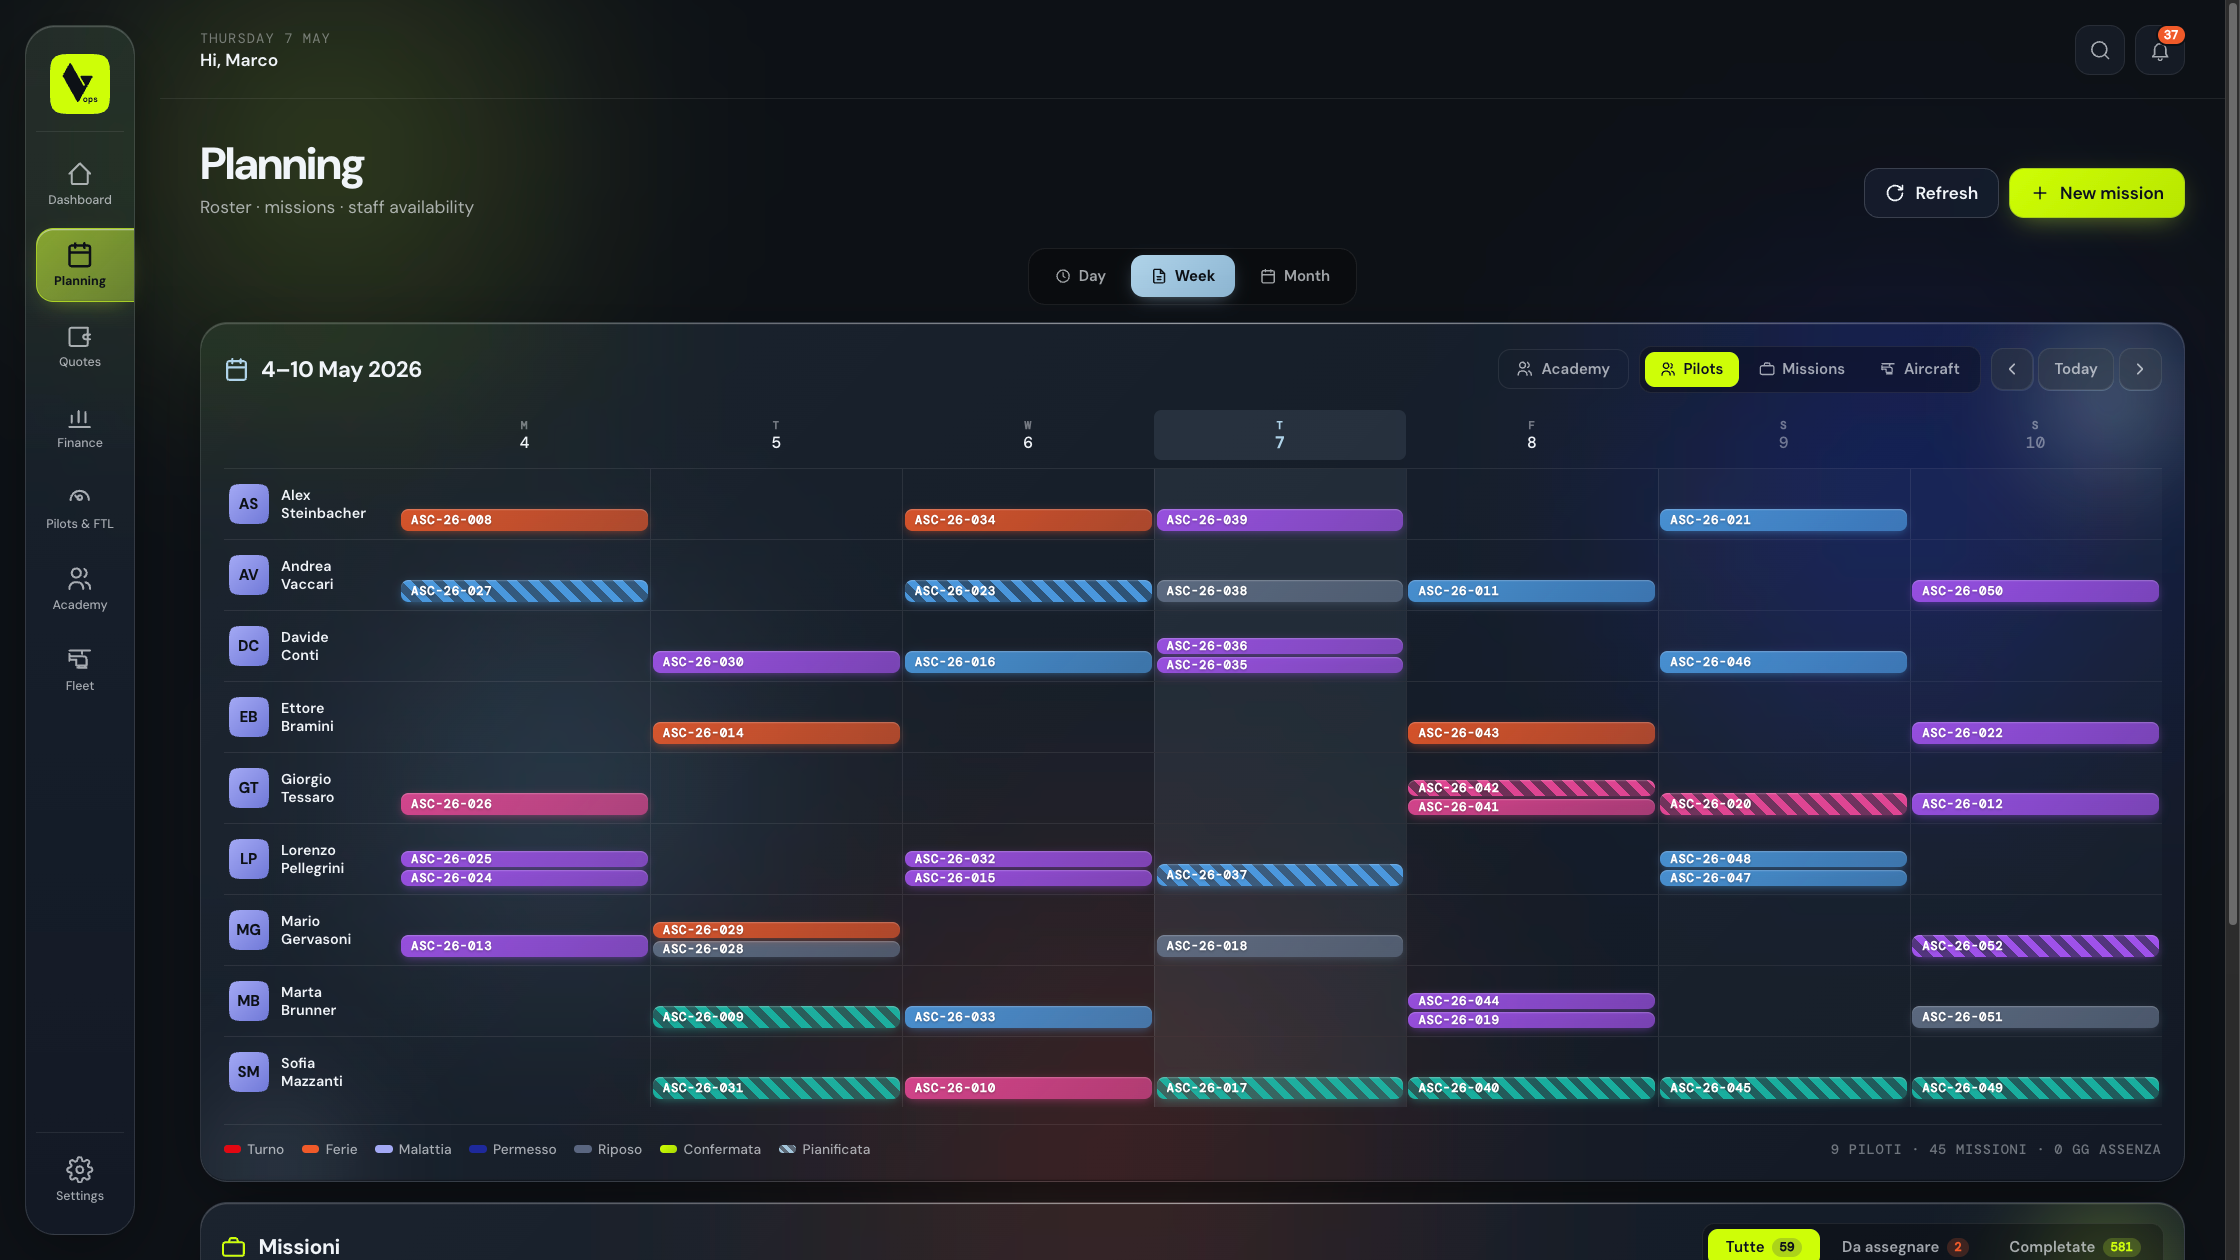Open mission ASC-26-039

pos(1279,520)
